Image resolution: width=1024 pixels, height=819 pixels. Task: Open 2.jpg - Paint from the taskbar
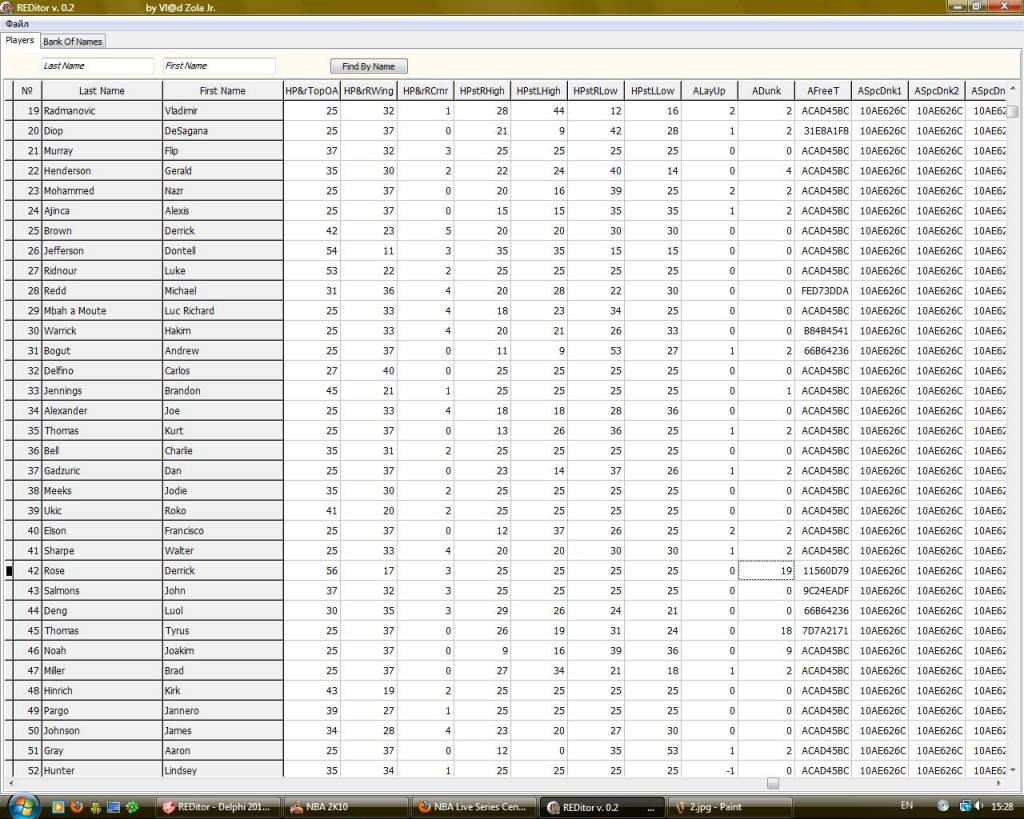(x=727, y=807)
